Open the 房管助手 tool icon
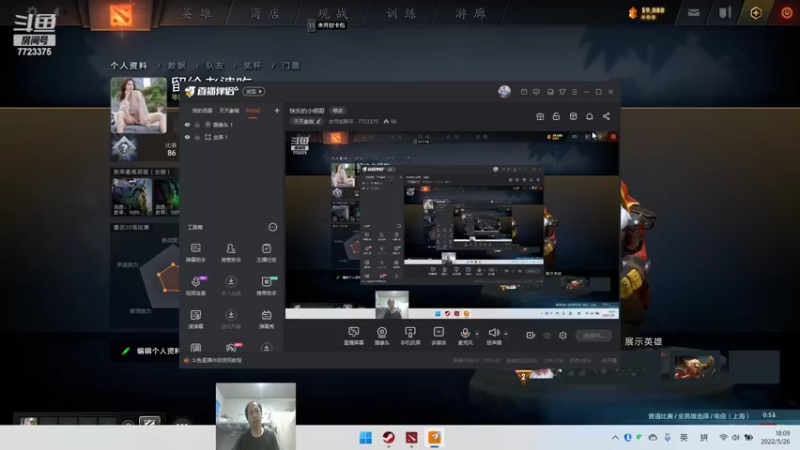Screen dimensions: 800x450 231,252
